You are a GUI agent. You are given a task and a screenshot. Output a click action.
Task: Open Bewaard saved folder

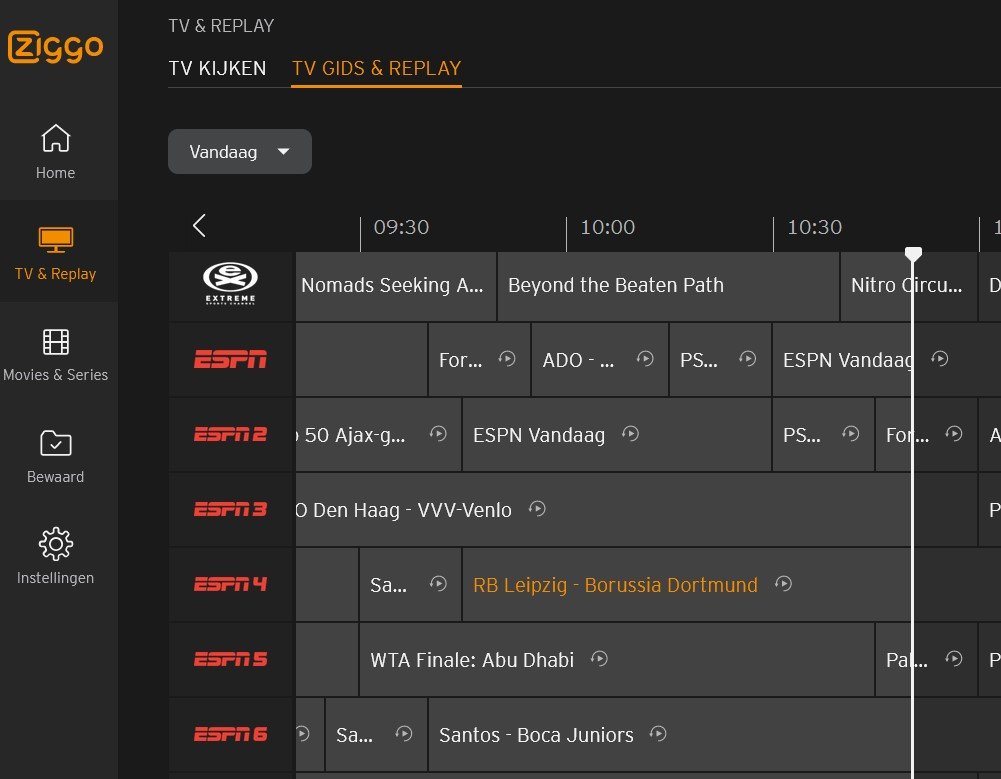(x=56, y=456)
